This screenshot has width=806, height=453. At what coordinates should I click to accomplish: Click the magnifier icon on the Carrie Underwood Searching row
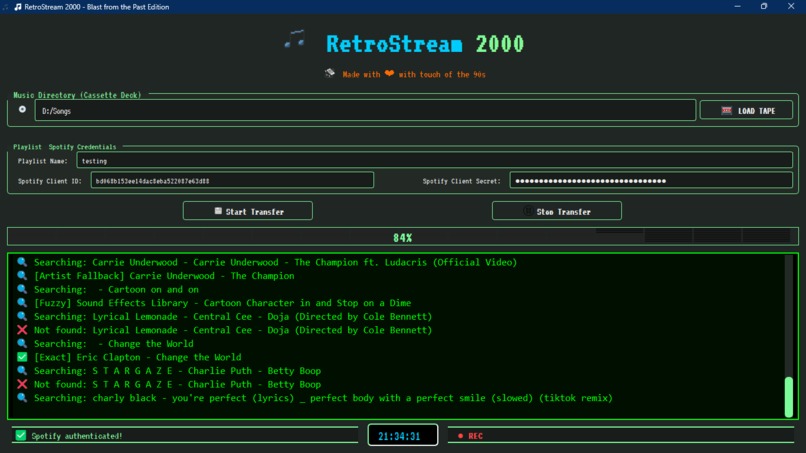tap(22, 262)
